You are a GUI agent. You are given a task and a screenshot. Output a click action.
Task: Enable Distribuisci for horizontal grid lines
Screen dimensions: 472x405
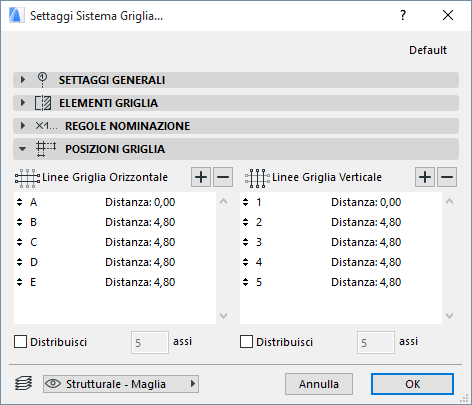pos(20,342)
